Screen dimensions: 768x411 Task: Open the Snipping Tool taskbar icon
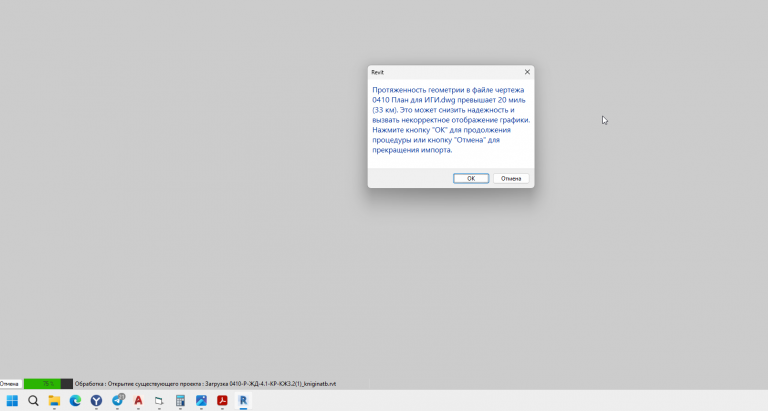[159, 401]
